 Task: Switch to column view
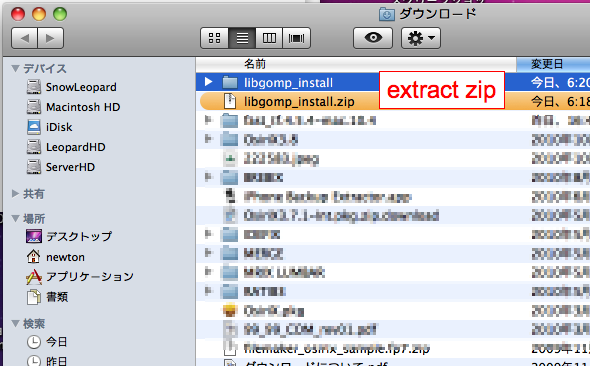269,38
